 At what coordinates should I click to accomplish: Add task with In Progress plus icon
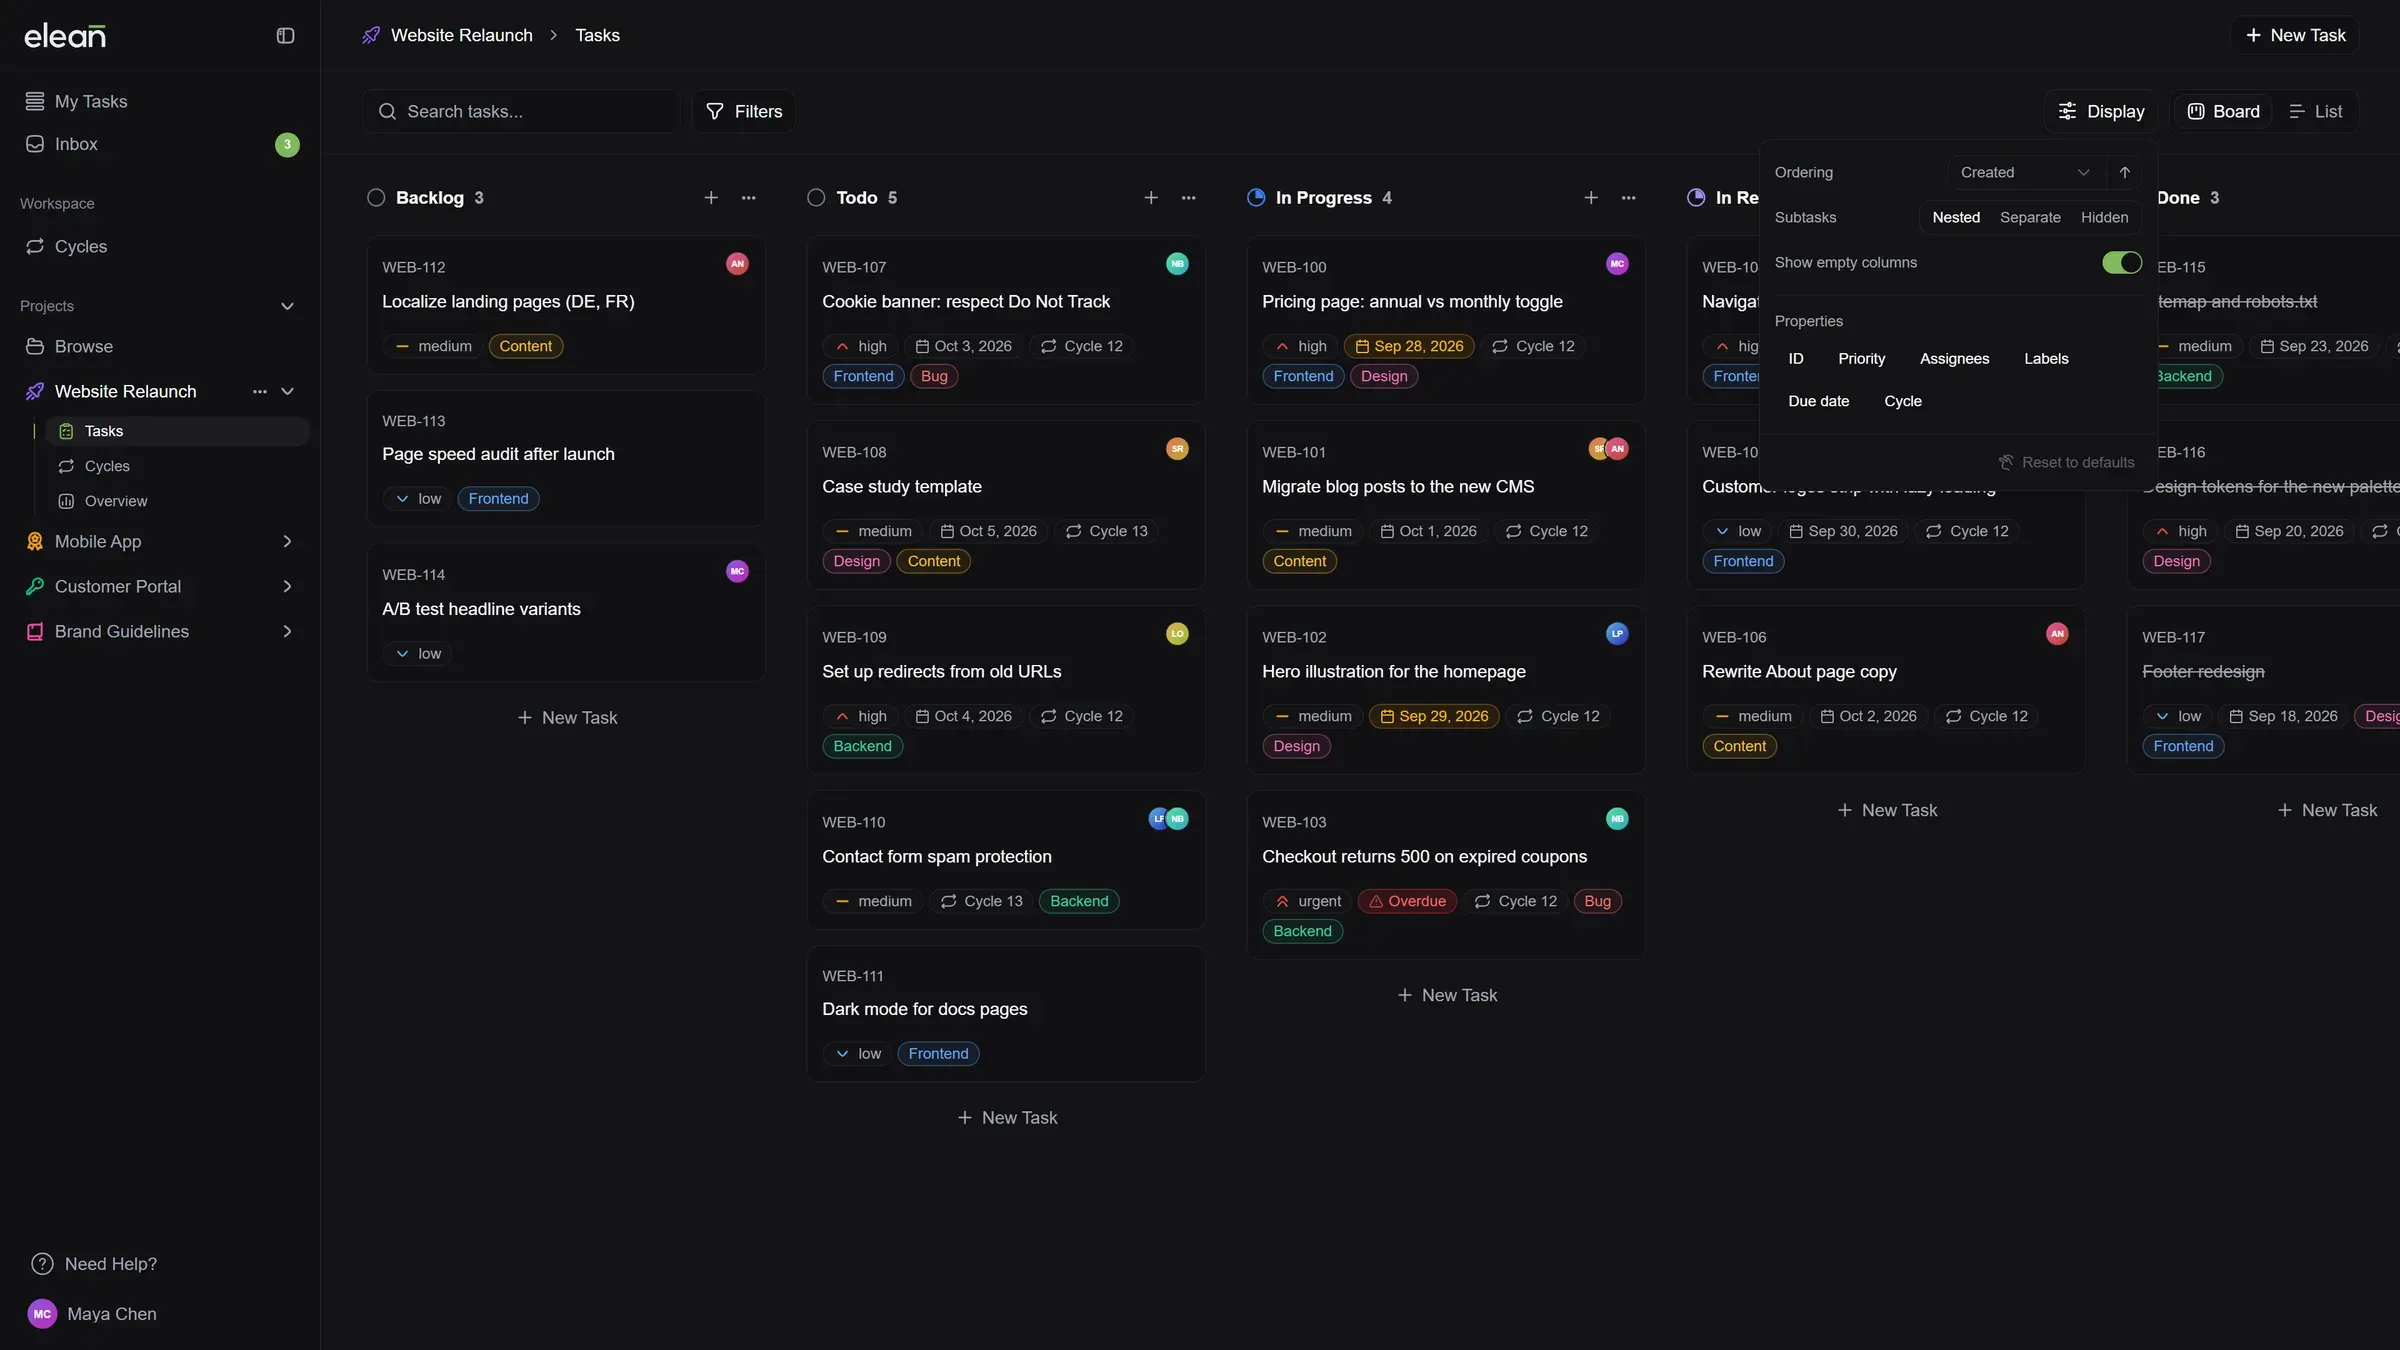pyautogui.click(x=1591, y=198)
